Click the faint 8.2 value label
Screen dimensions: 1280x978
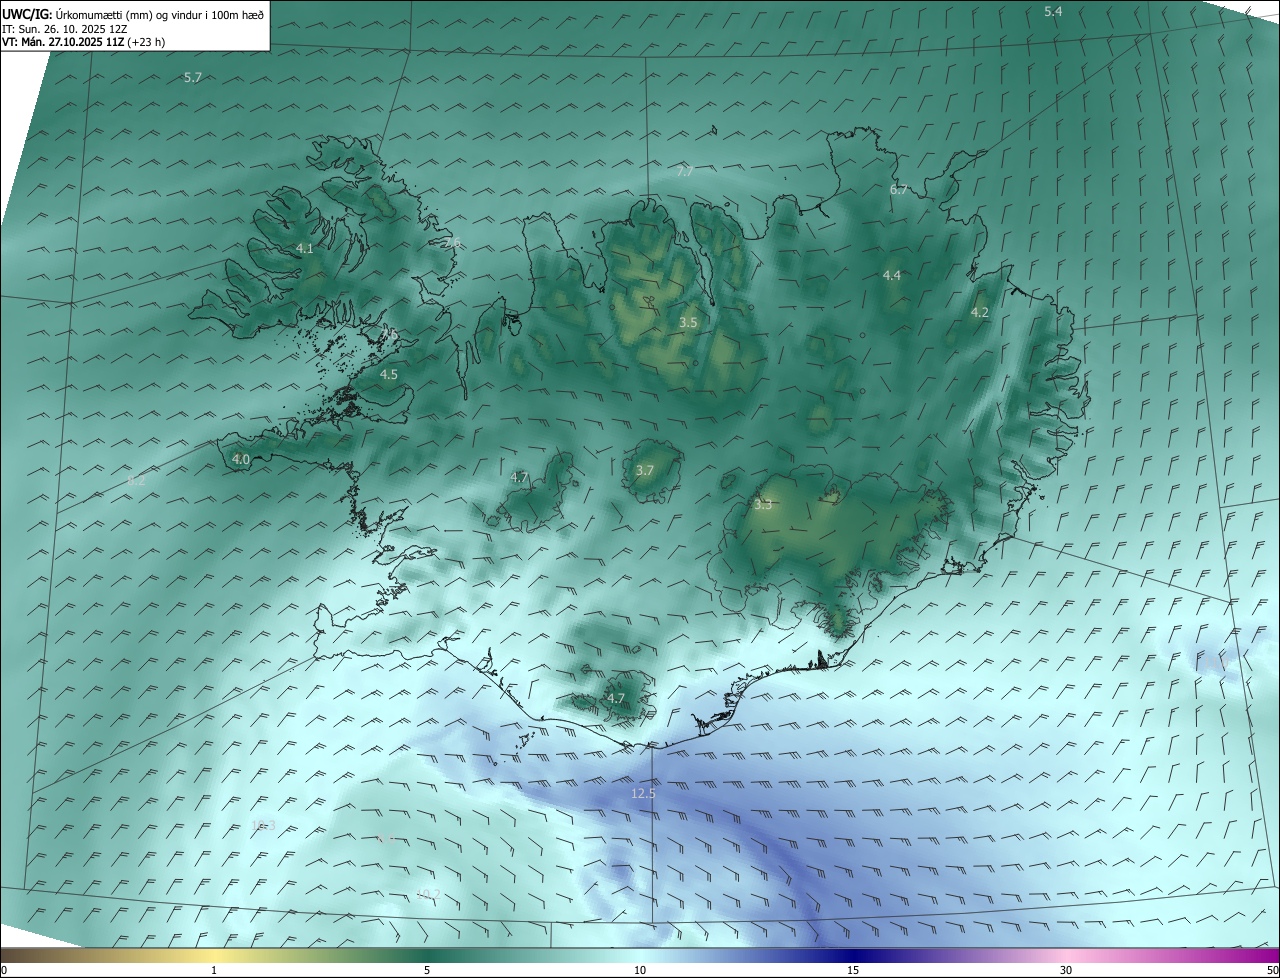click(137, 481)
